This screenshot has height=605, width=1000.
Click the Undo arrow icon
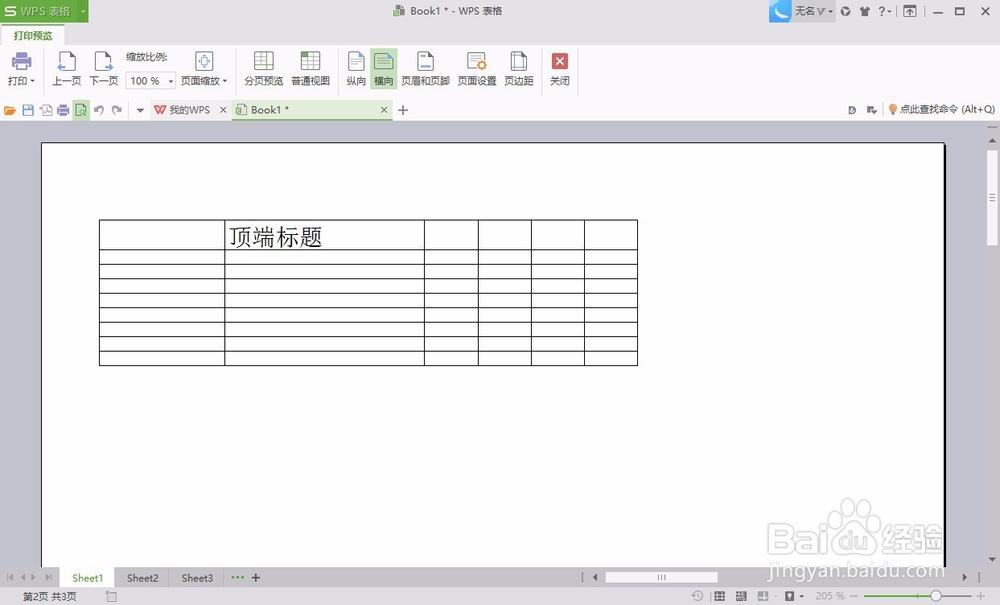[x=99, y=110]
